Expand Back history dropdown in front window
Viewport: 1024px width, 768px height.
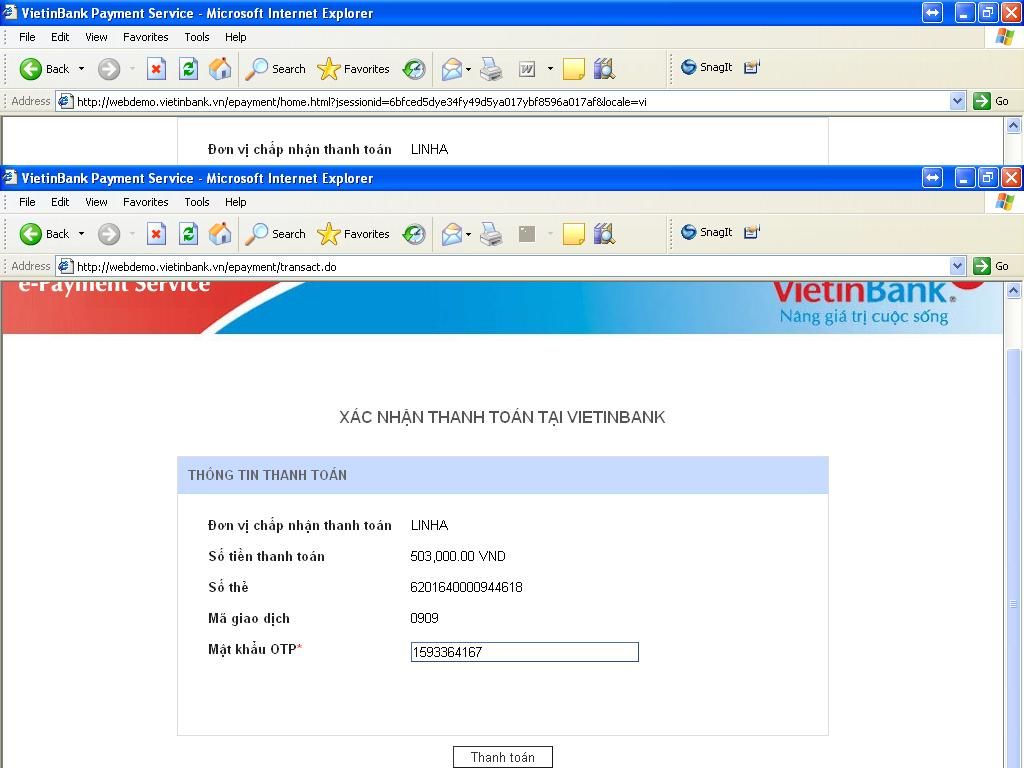(x=82, y=234)
